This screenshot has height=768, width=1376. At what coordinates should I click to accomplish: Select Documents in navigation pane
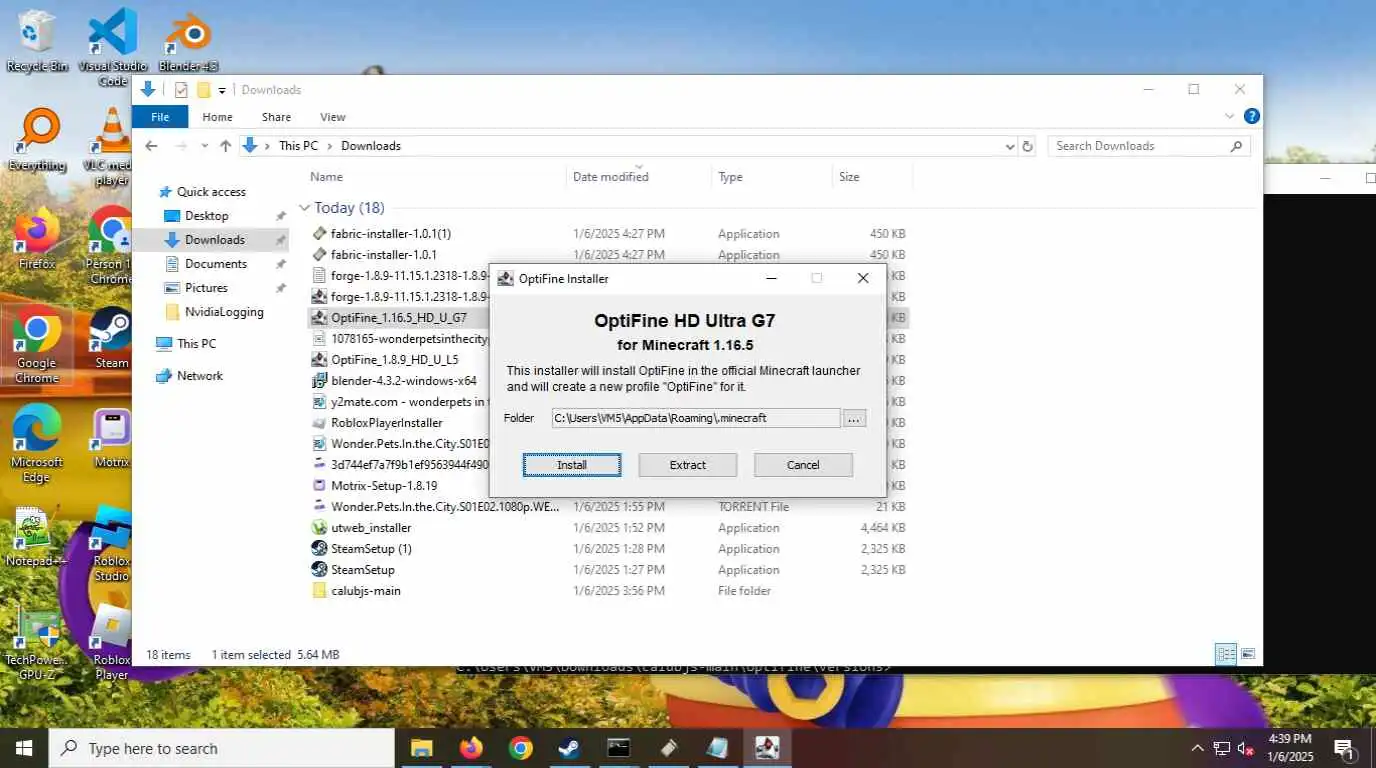click(216, 264)
